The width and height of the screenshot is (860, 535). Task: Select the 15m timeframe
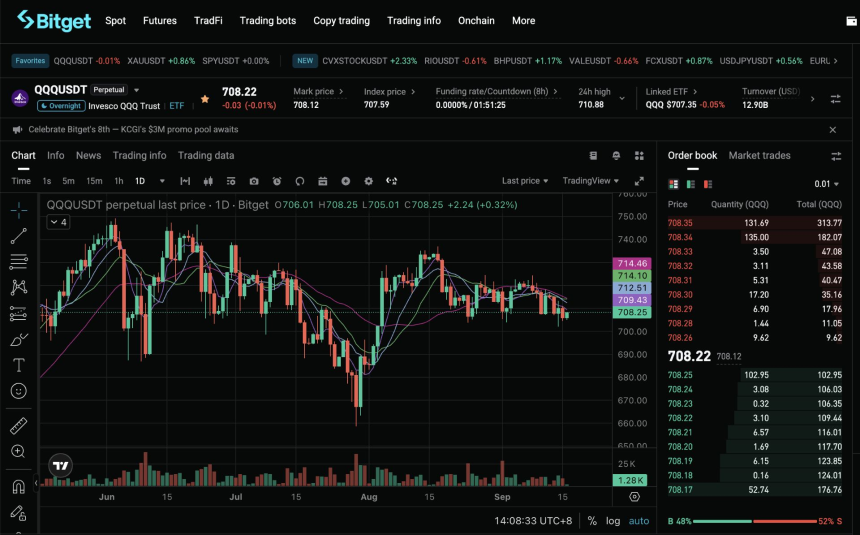(94, 181)
